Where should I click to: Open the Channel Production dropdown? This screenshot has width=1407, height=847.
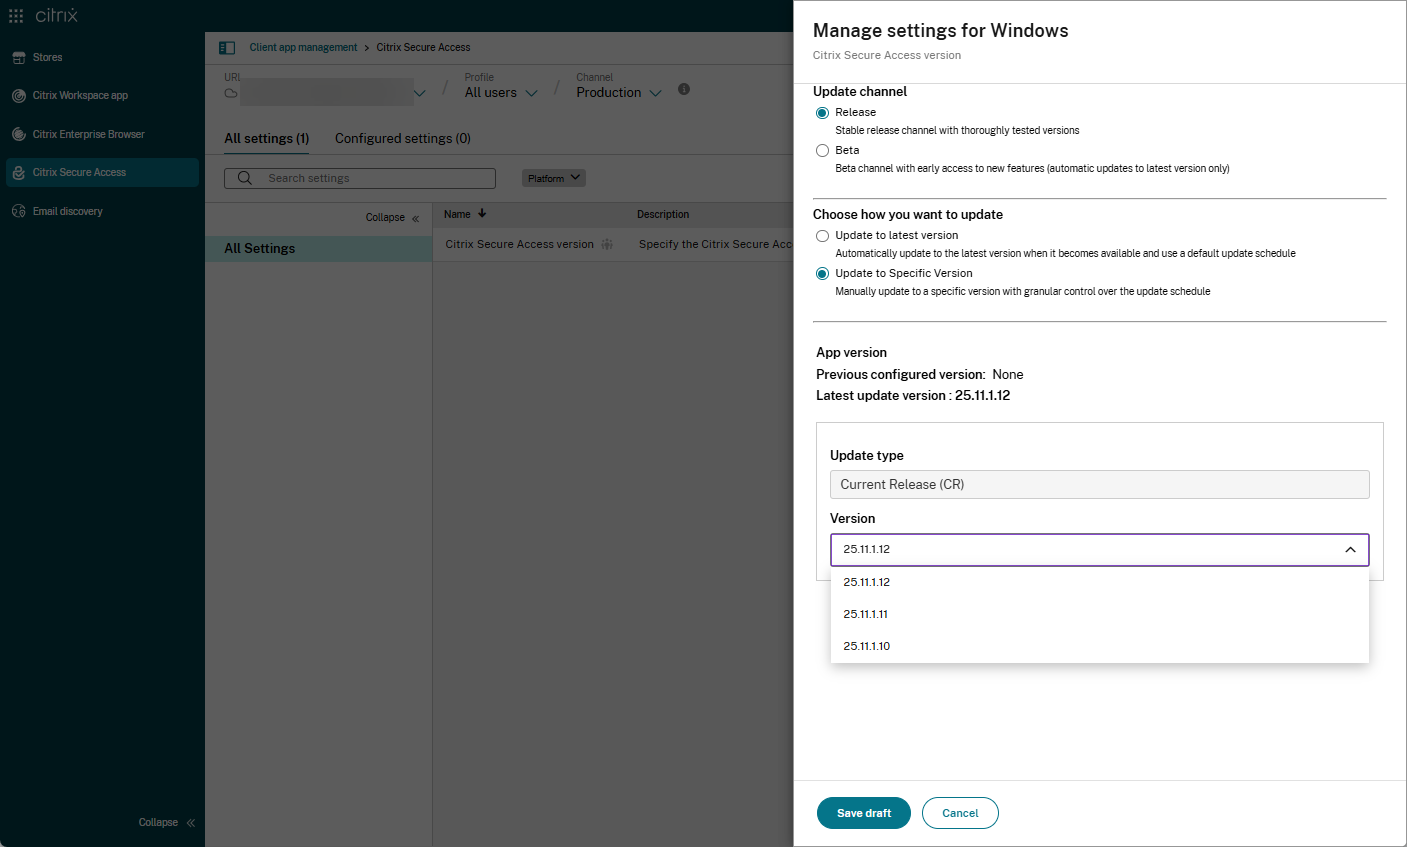[619, 93]
